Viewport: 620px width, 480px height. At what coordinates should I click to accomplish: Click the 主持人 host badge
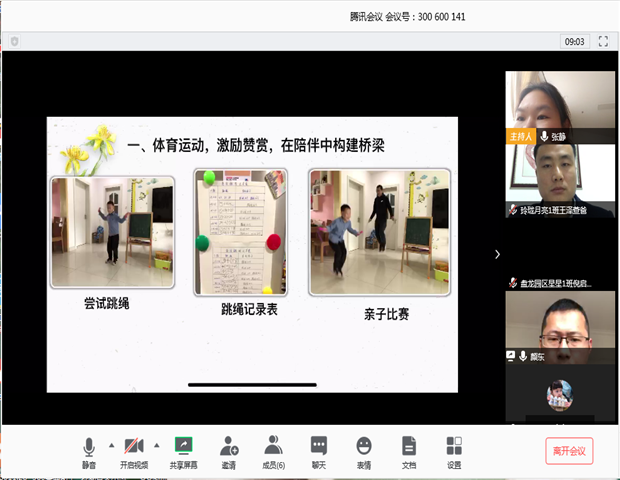(519, 136)
